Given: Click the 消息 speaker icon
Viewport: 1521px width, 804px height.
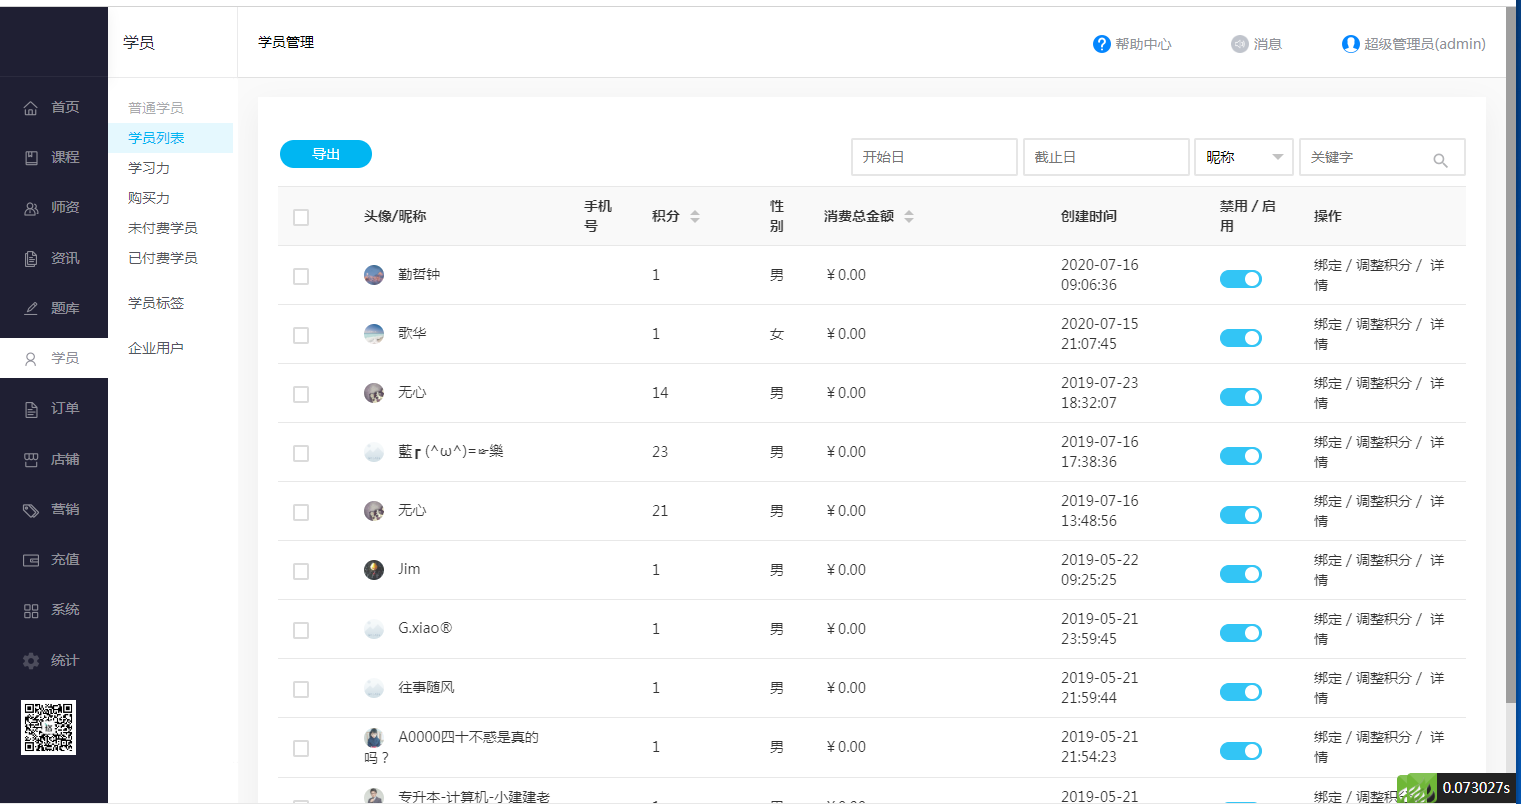Looking at the screenshot, I should (x=1240, y=44).
